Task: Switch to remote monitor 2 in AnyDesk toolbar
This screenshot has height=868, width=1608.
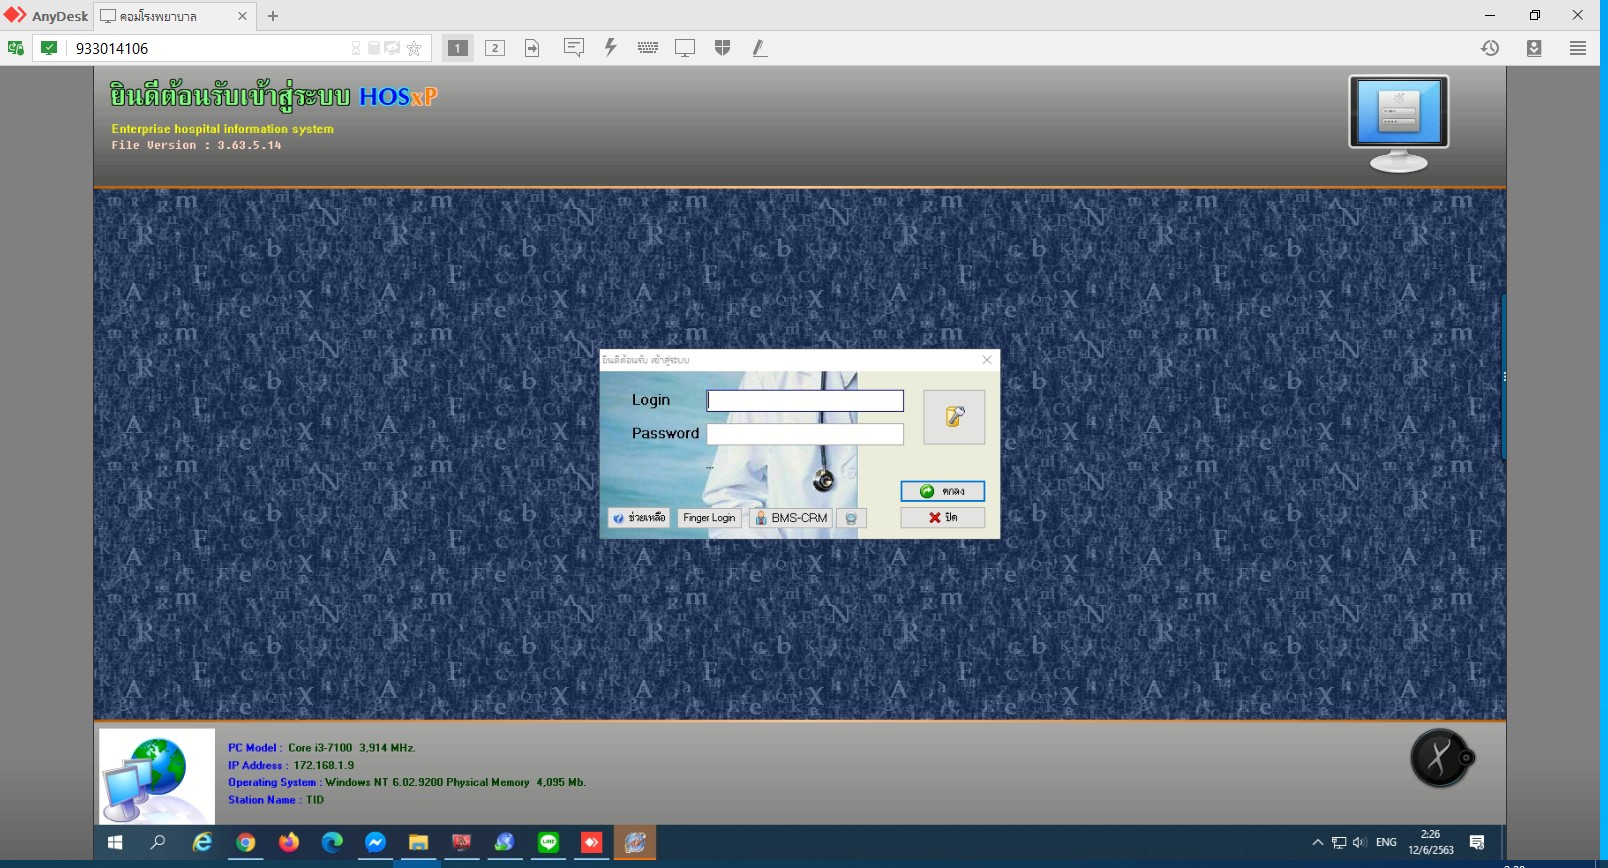Action: point(495,48)
